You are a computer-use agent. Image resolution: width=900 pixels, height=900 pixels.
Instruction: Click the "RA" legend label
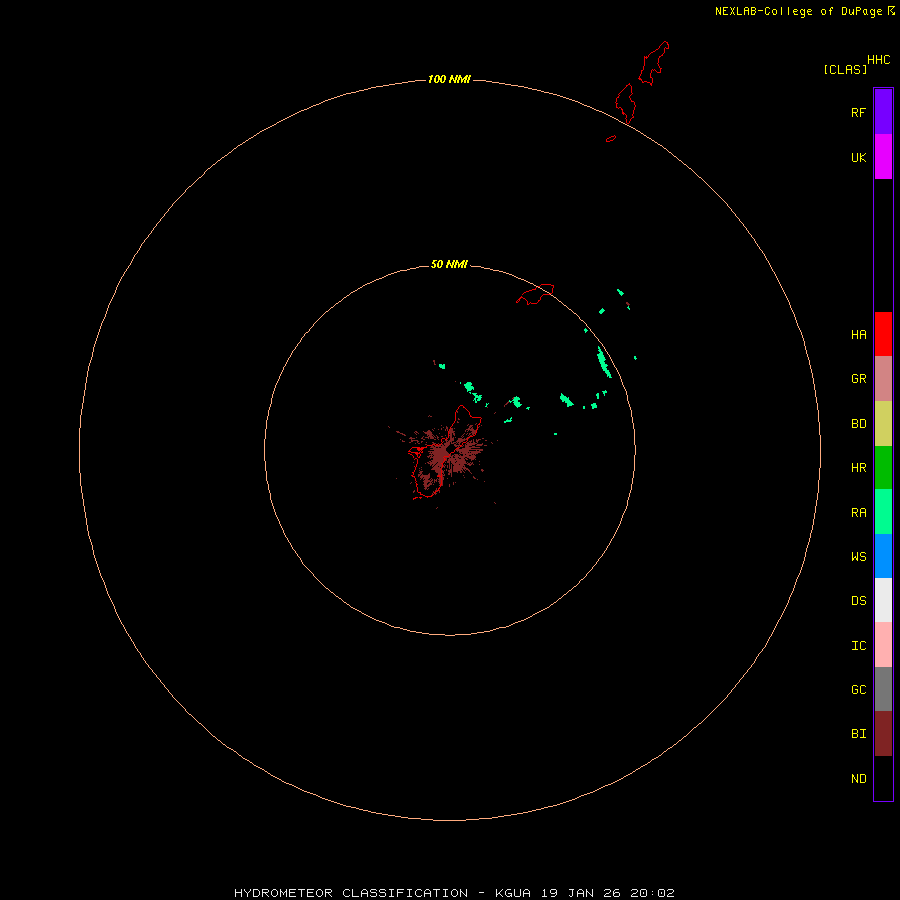(858, 513)
